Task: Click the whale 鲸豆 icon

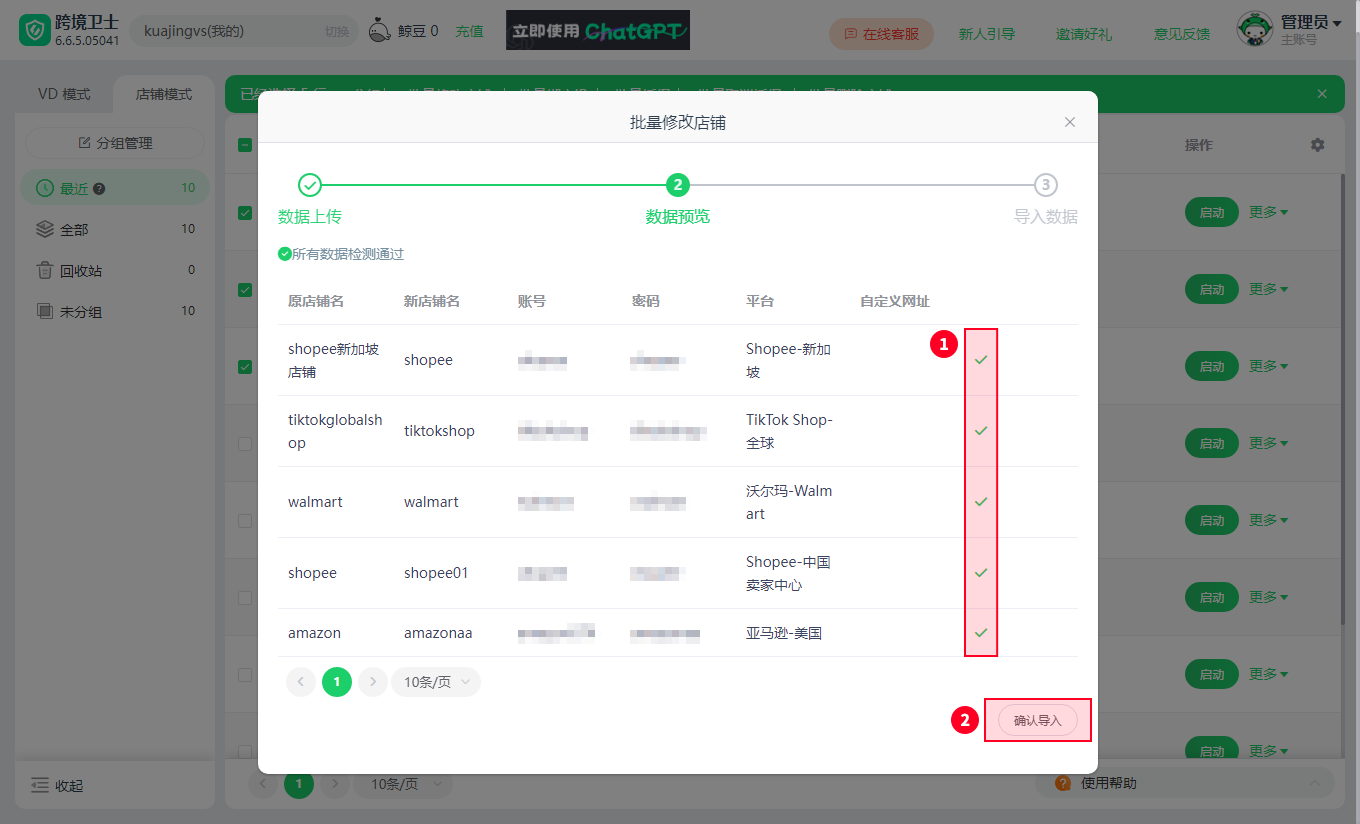Action: click(x=380, y=31)
